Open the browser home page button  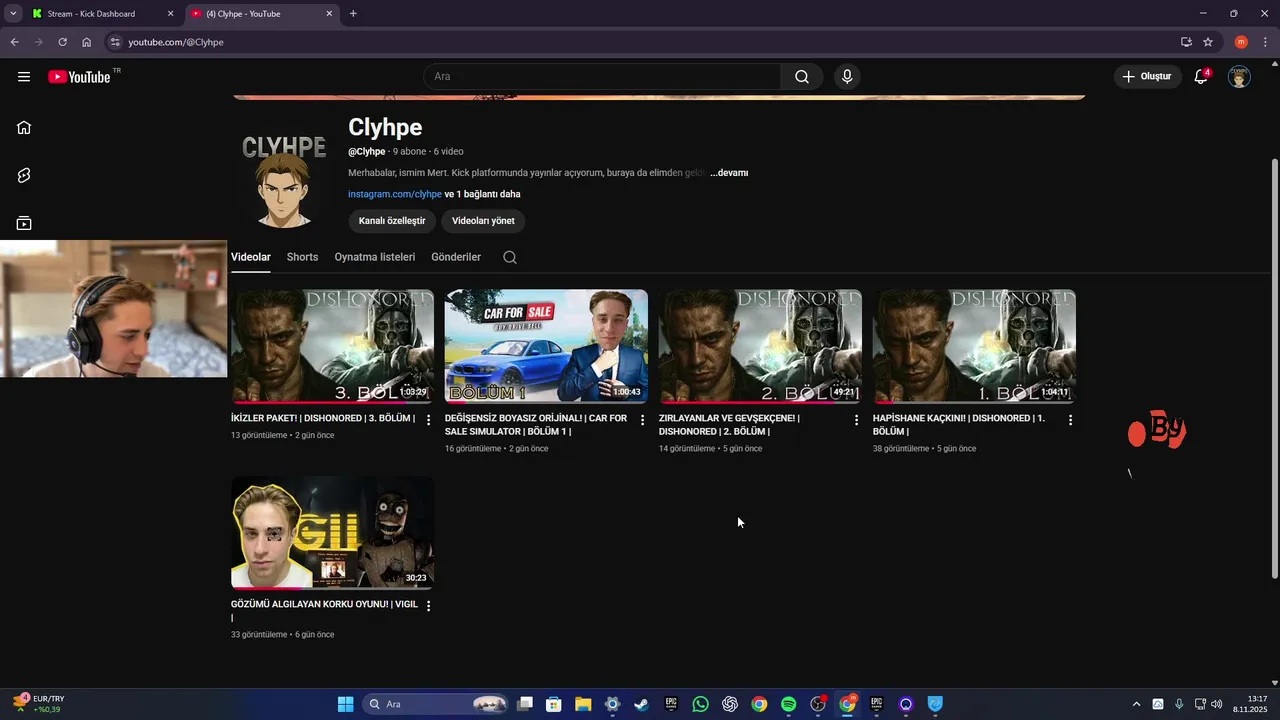coord(87,42)
